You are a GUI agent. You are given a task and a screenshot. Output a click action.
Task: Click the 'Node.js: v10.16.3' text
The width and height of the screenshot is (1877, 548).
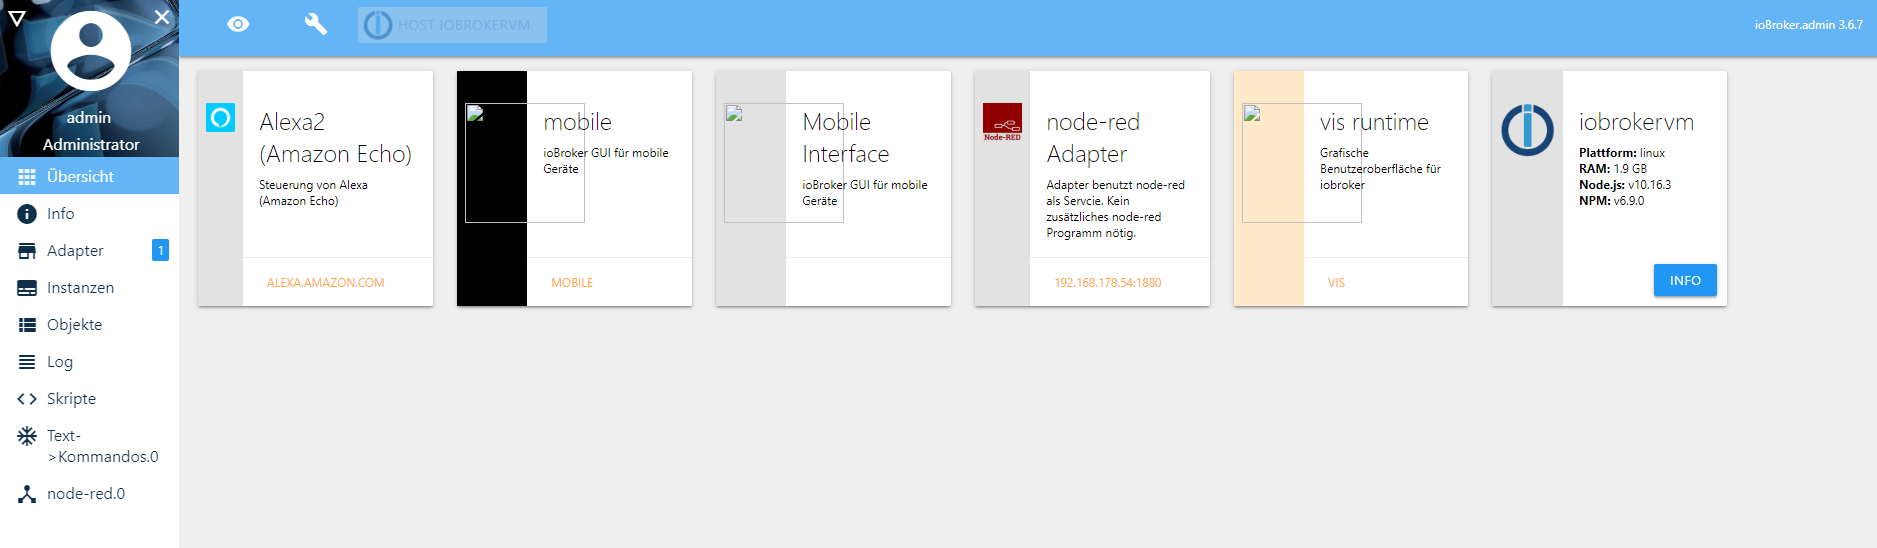1625,185
